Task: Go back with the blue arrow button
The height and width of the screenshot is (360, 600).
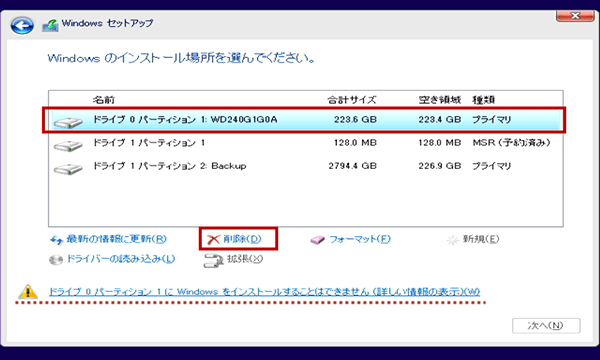Action: point(22,26)
